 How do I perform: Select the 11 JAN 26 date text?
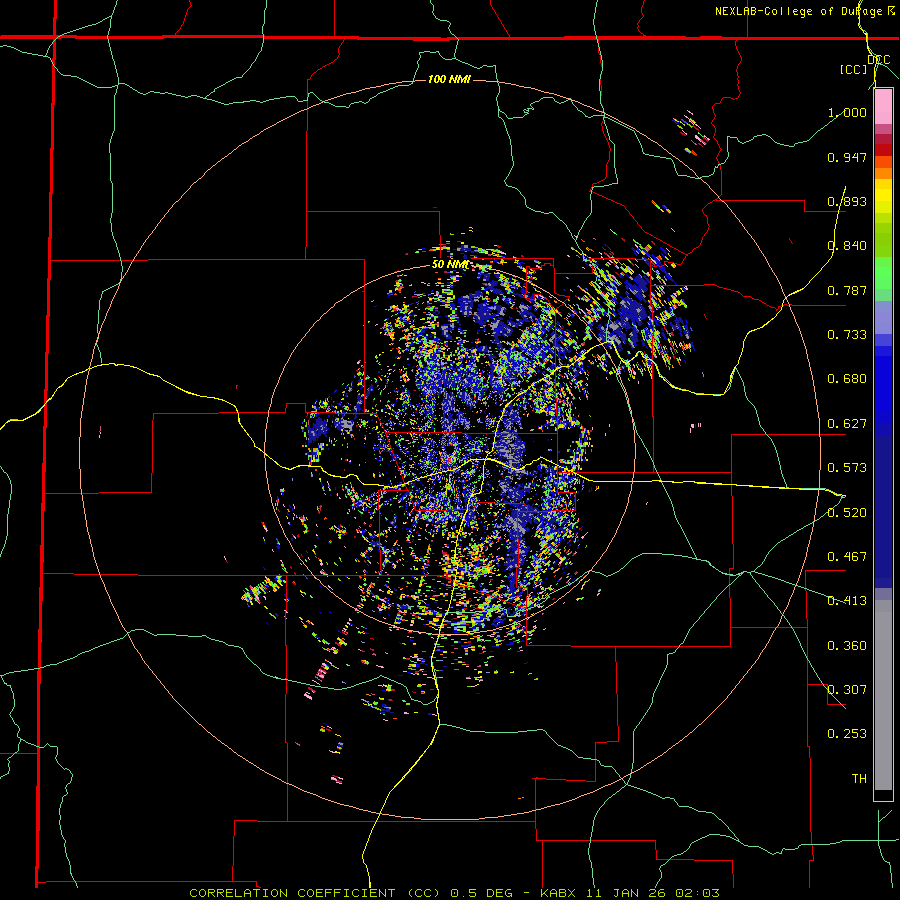[628, 893]
